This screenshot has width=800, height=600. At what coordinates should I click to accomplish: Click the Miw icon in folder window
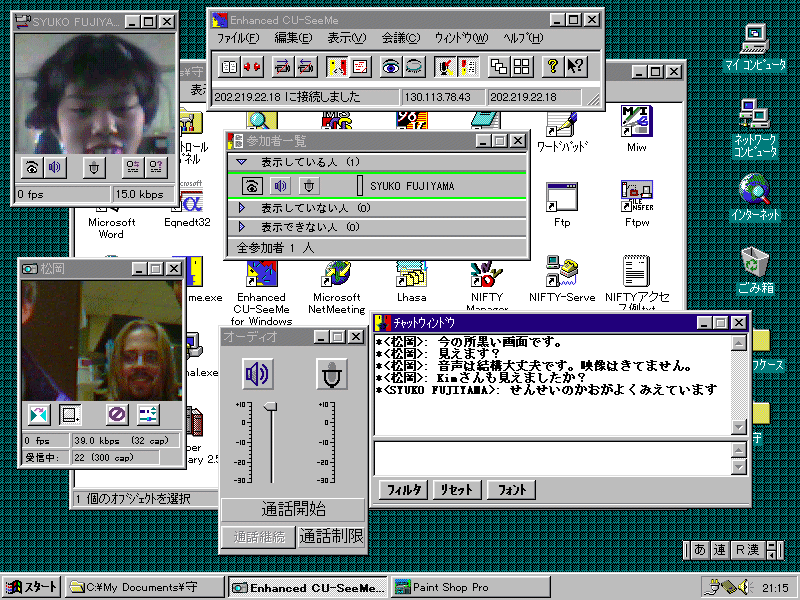pos(637,121)
